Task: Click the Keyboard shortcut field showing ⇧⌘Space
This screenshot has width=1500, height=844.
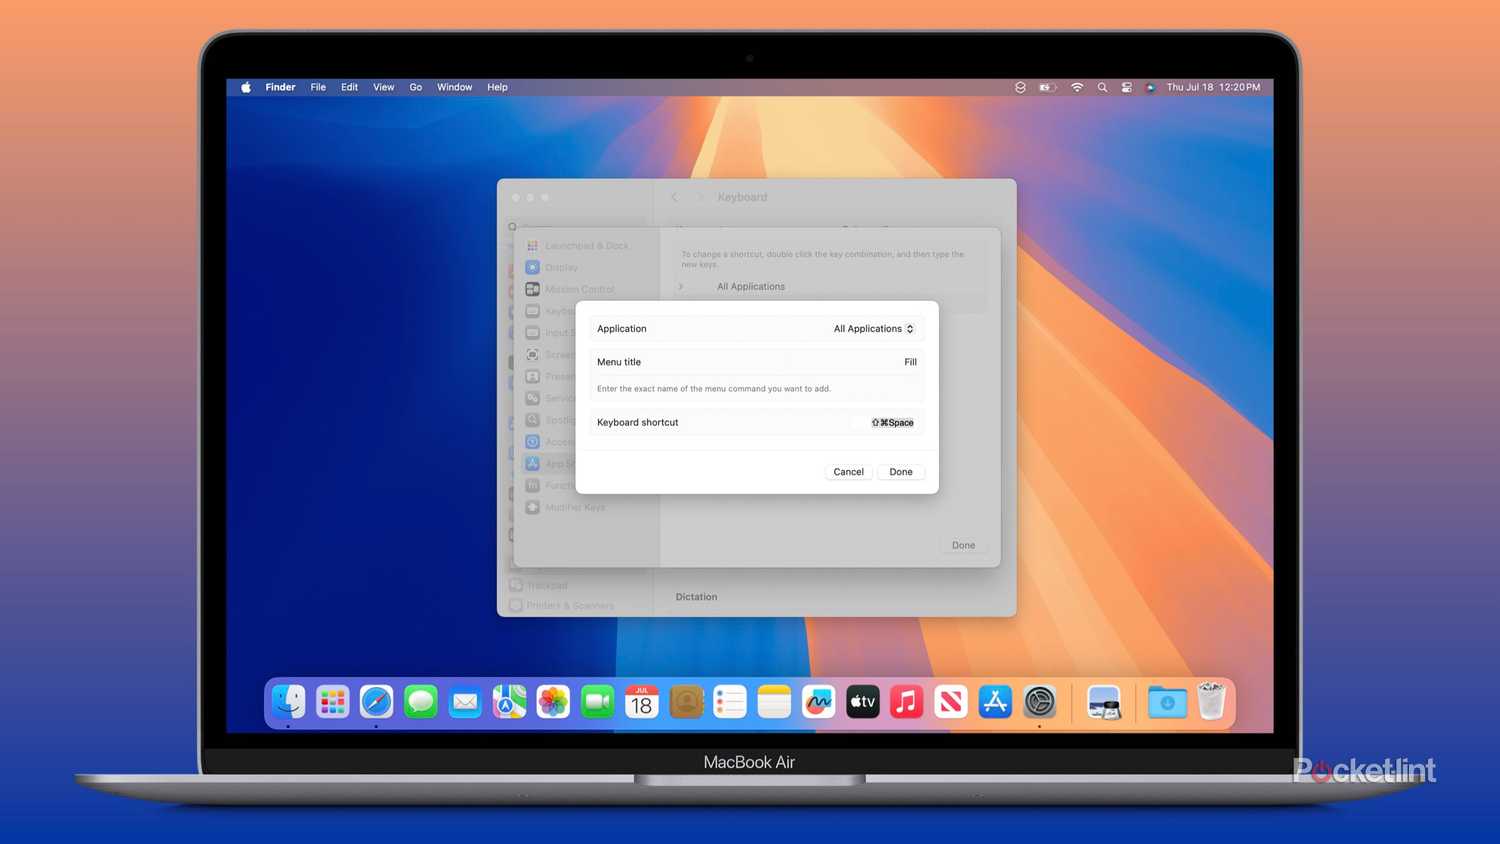Action: (892, 423)
